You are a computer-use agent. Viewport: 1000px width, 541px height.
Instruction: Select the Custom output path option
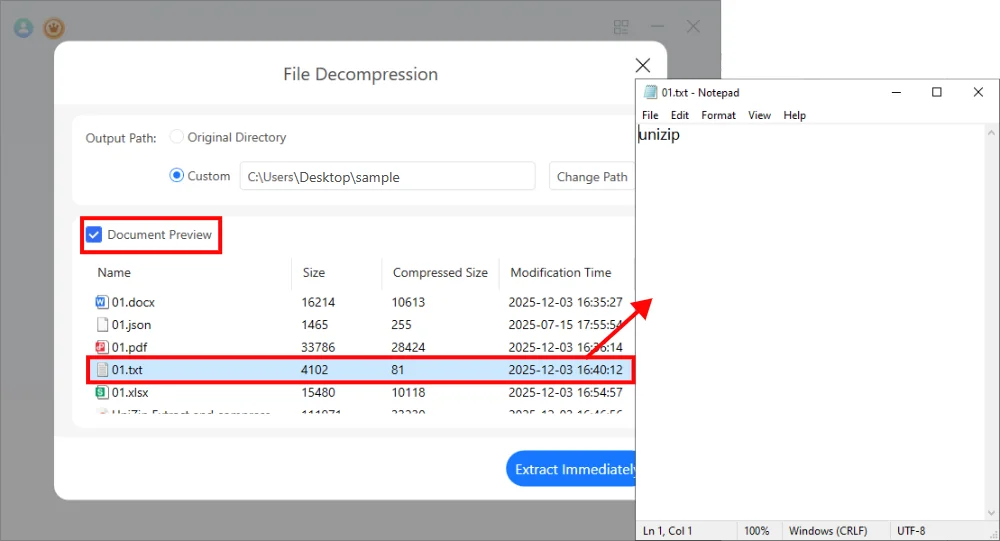[177, 176]
